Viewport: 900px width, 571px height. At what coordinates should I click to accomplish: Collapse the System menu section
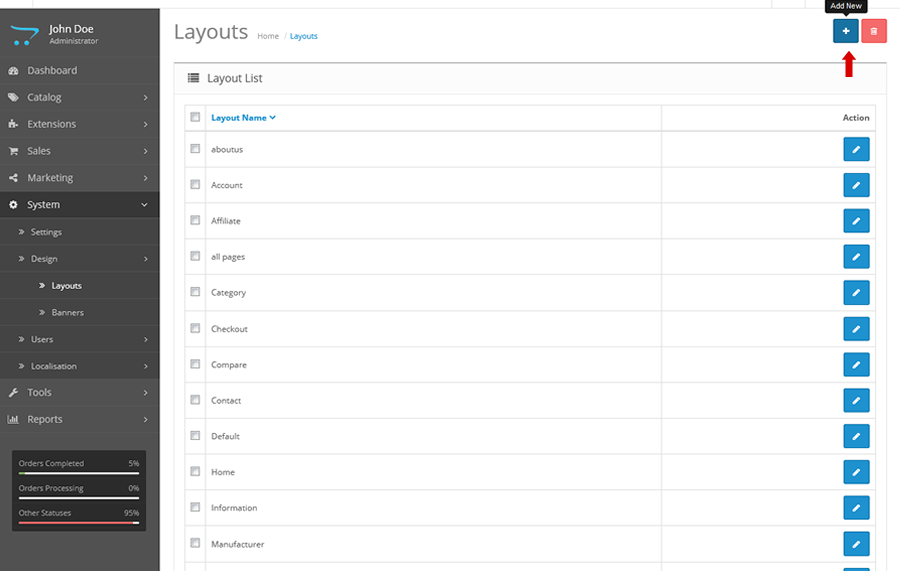(x=80, y=205)
